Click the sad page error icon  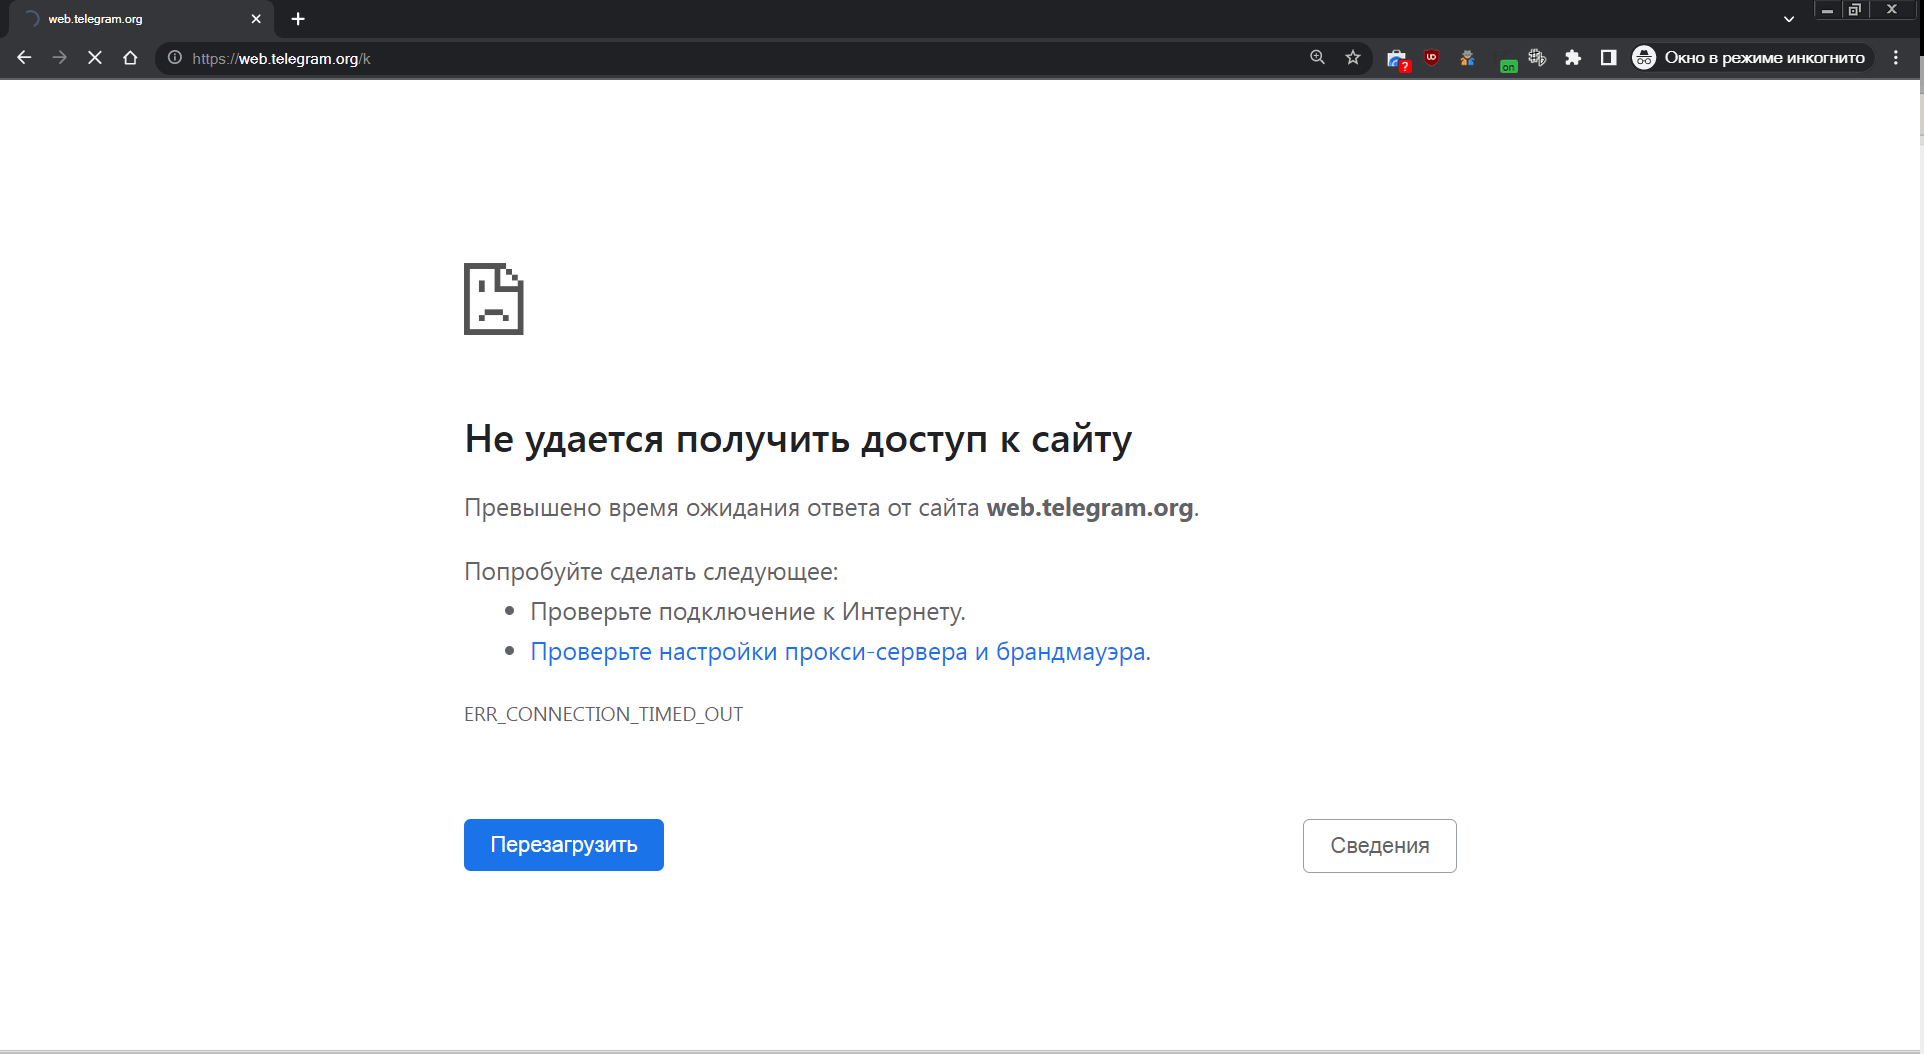tap(494, 299)
